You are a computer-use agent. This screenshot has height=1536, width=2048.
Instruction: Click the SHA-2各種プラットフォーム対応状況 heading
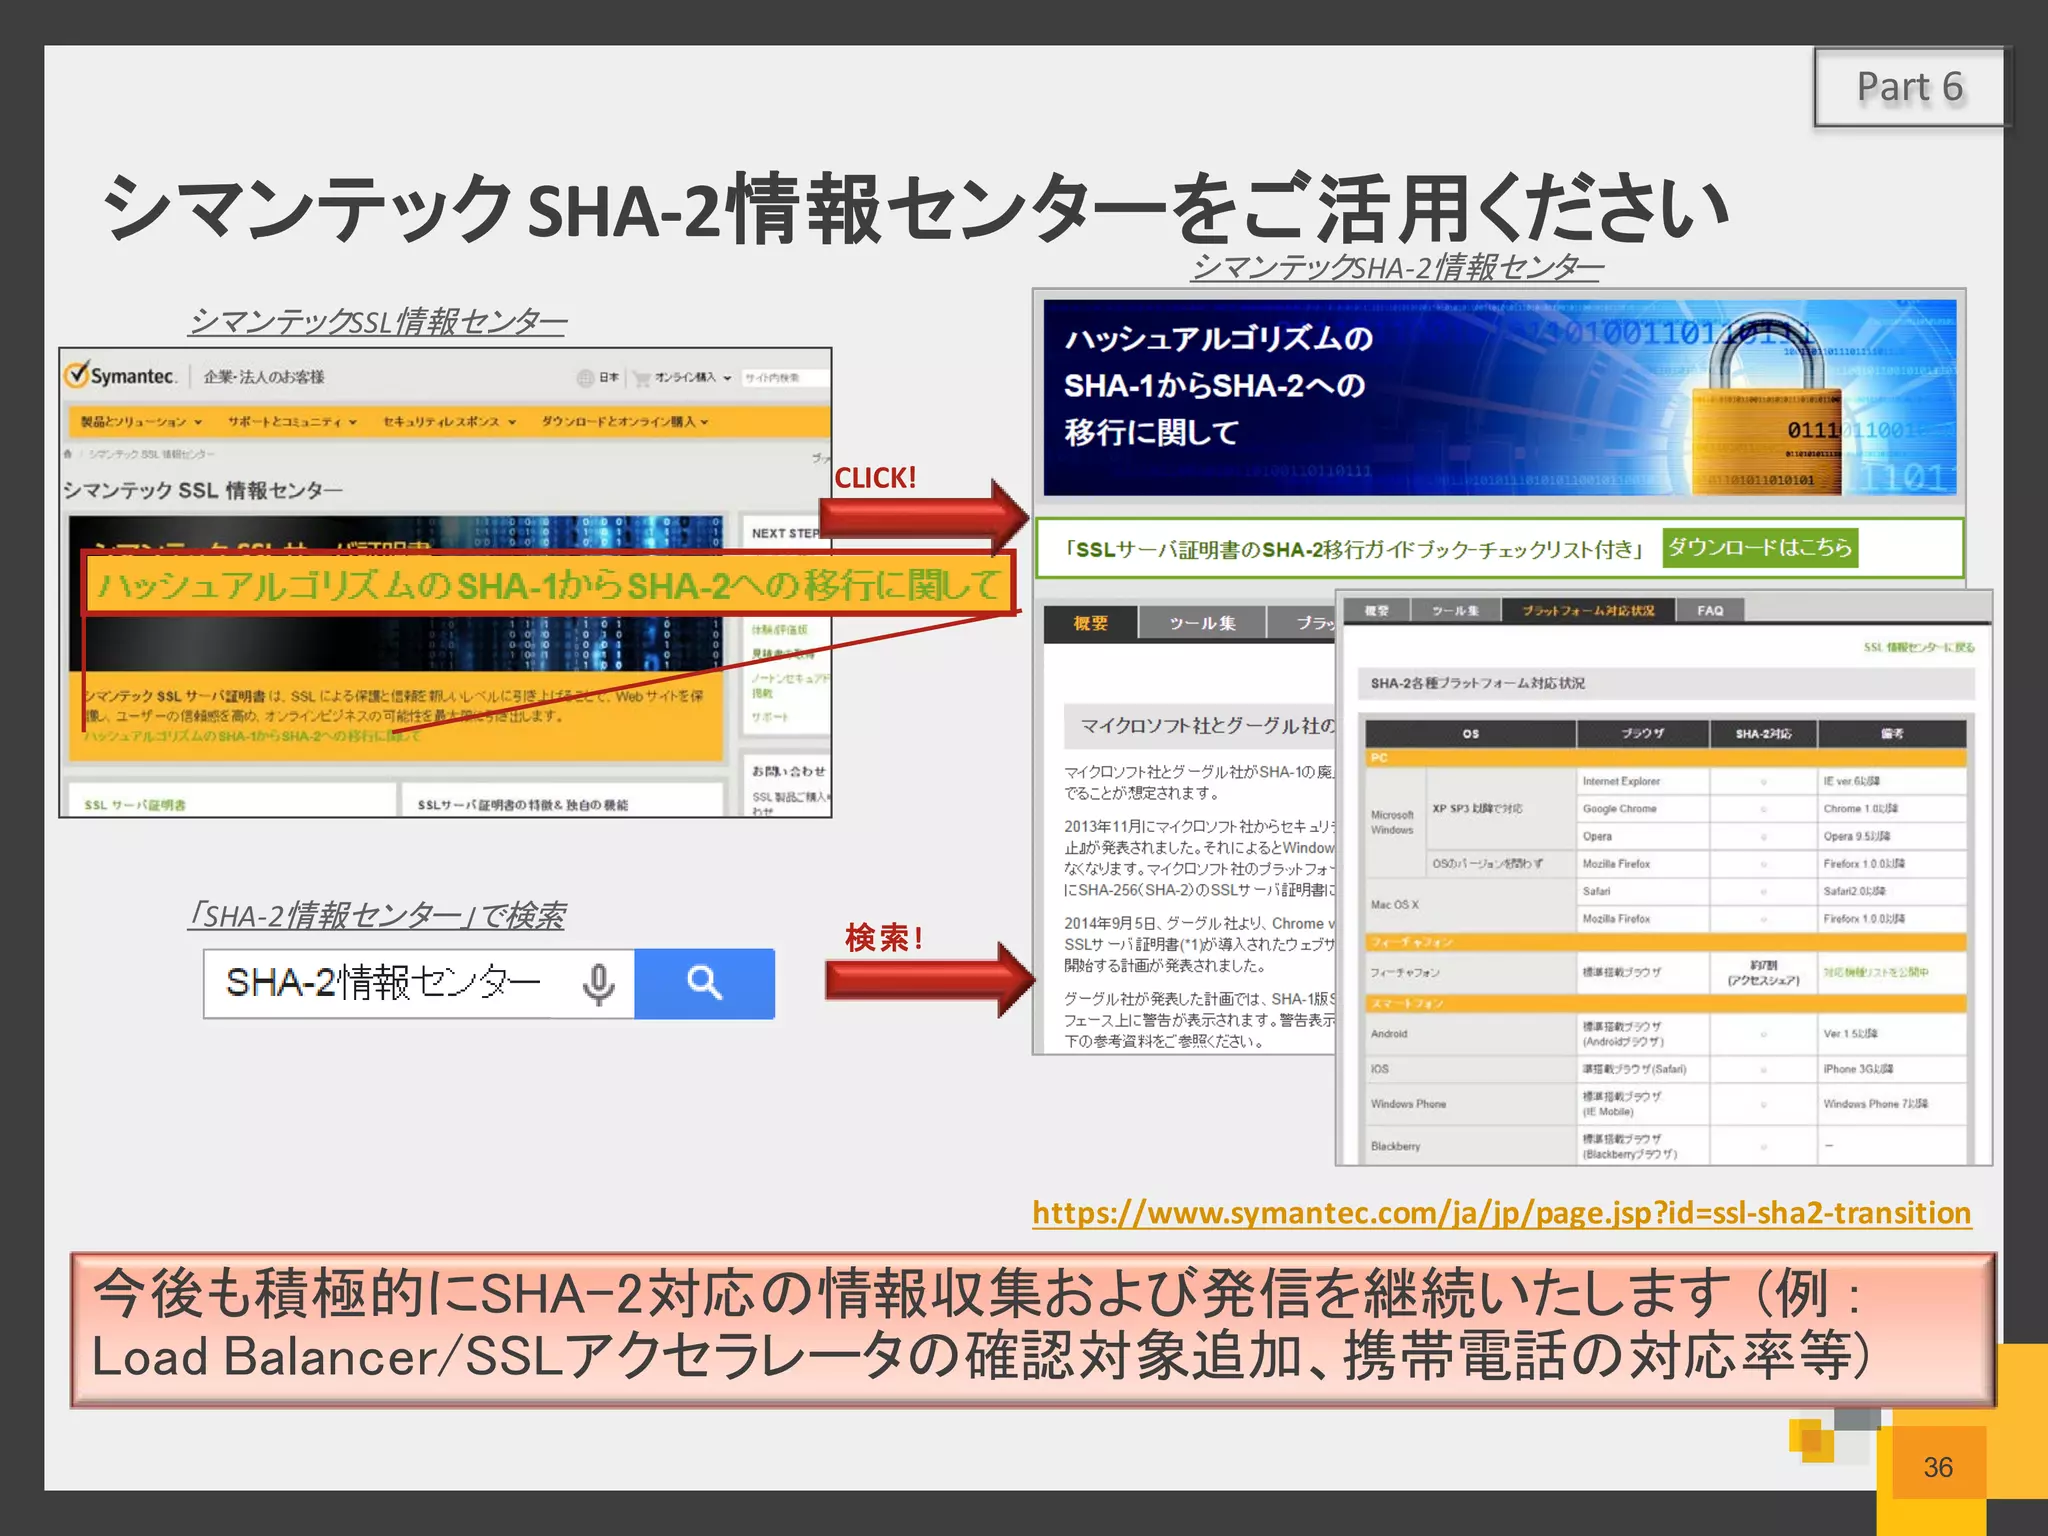(1477, 683)
